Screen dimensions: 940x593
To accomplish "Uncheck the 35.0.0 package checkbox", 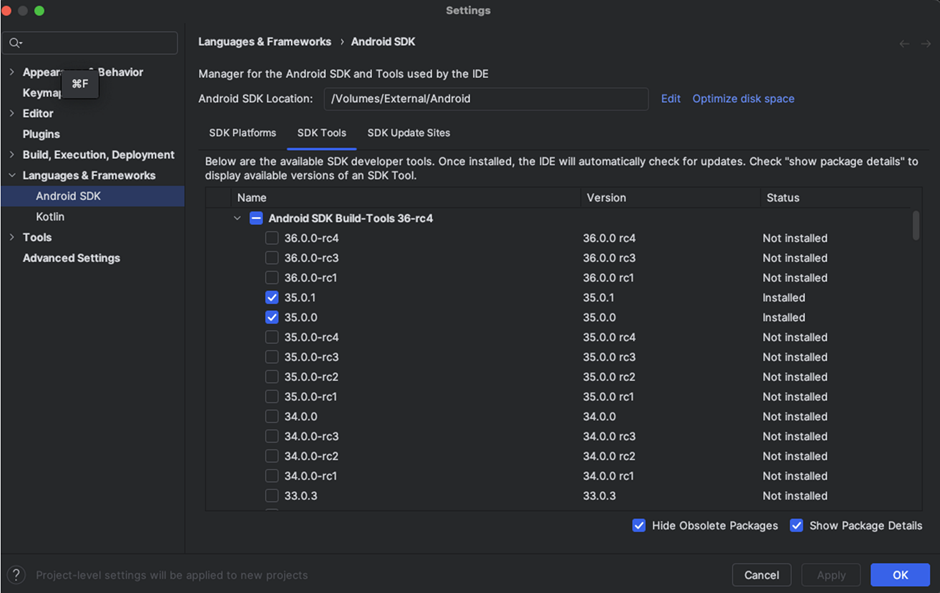I will point(272,317).
